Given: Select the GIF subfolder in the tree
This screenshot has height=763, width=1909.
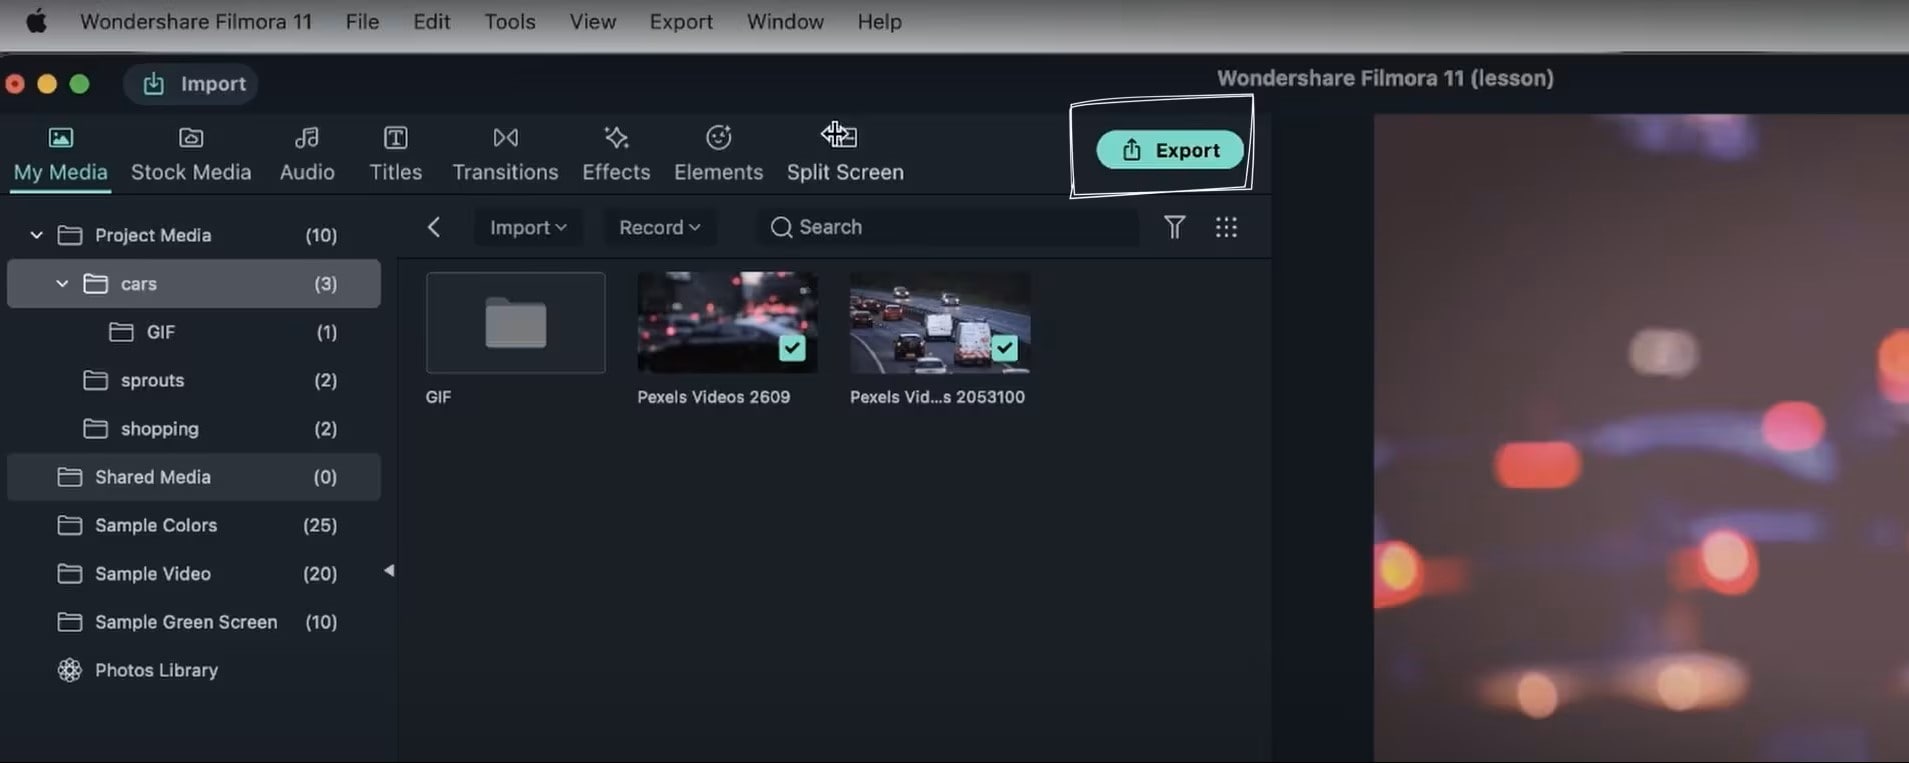Looking at the screenshot, I should pos(194,332).
